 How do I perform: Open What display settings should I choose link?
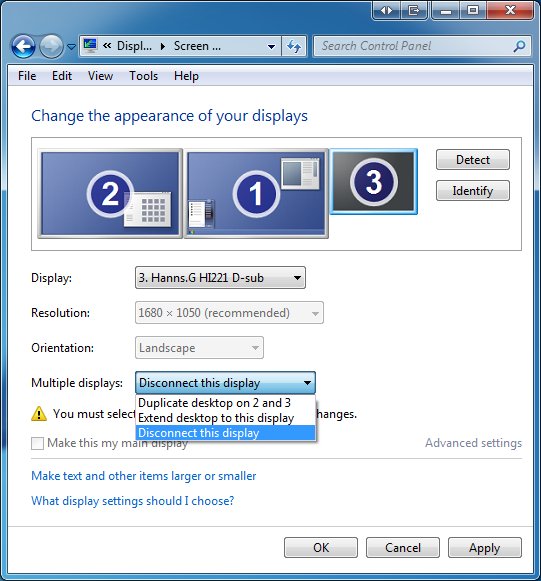133,501
